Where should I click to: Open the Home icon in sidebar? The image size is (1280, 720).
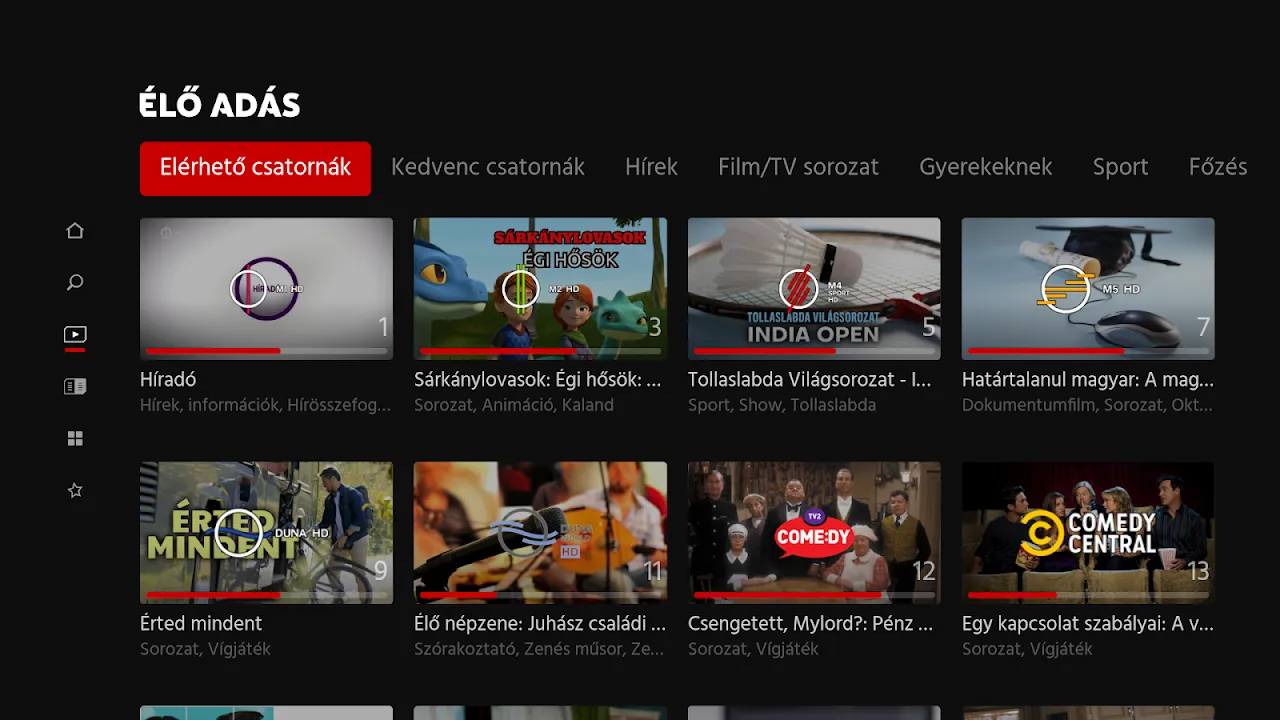pyautogui.click(x=75, y=231)
